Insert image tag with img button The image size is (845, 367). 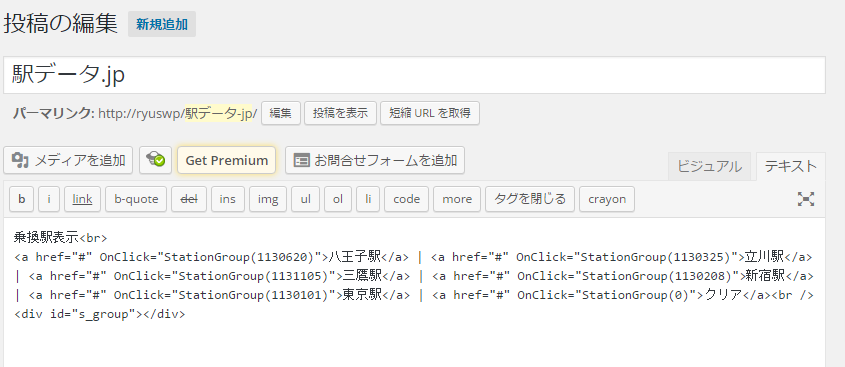pos(268,199)
